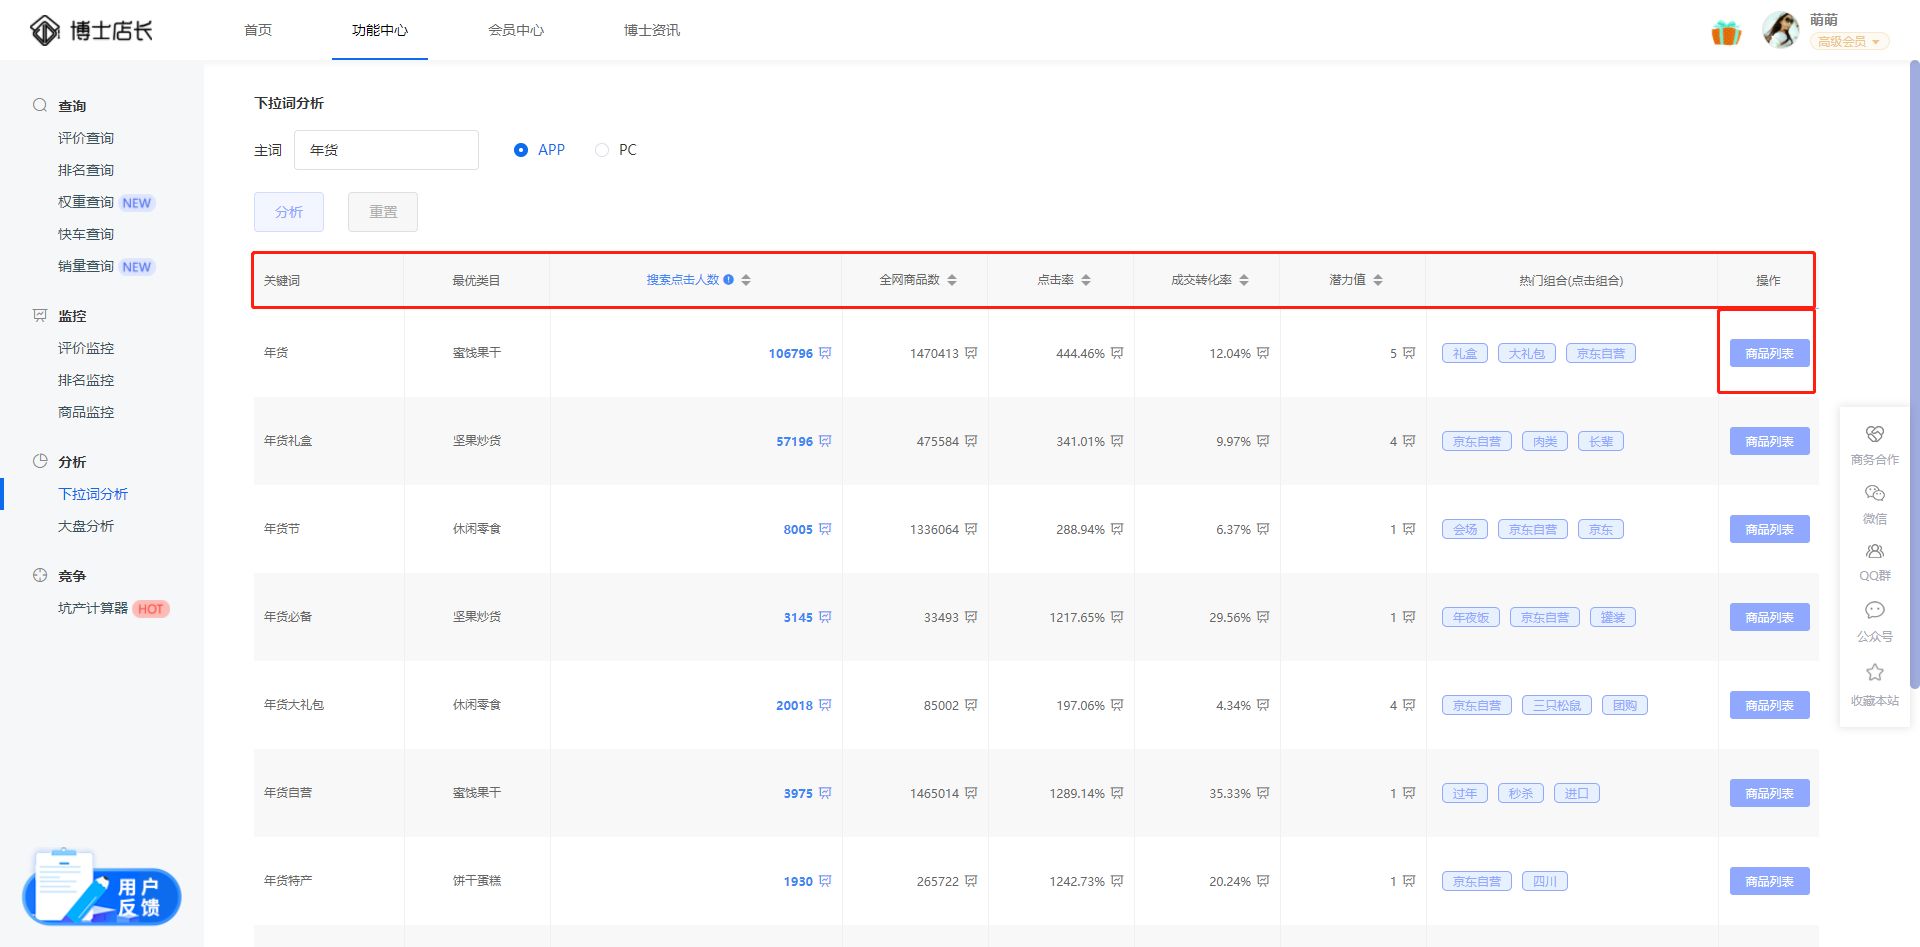
Task: Sort by 点击率 column arrows
Action: click(1086, 280)
